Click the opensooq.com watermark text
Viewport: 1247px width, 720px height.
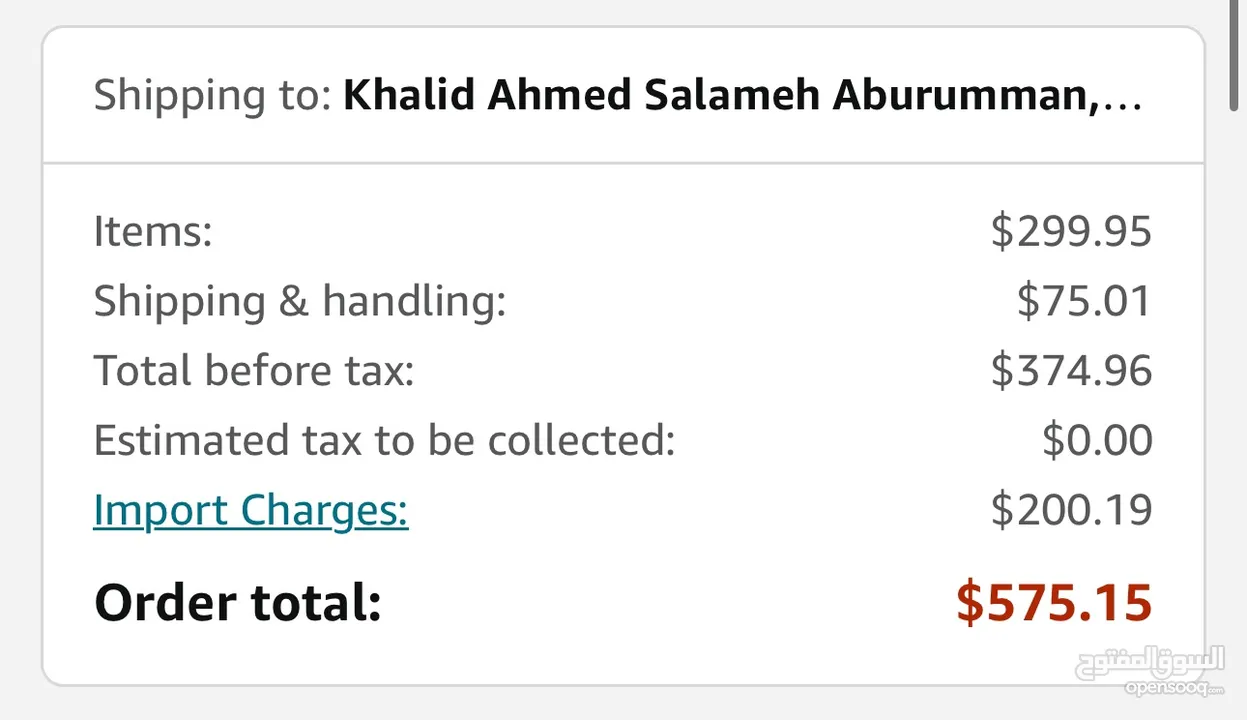[1174, 689]
